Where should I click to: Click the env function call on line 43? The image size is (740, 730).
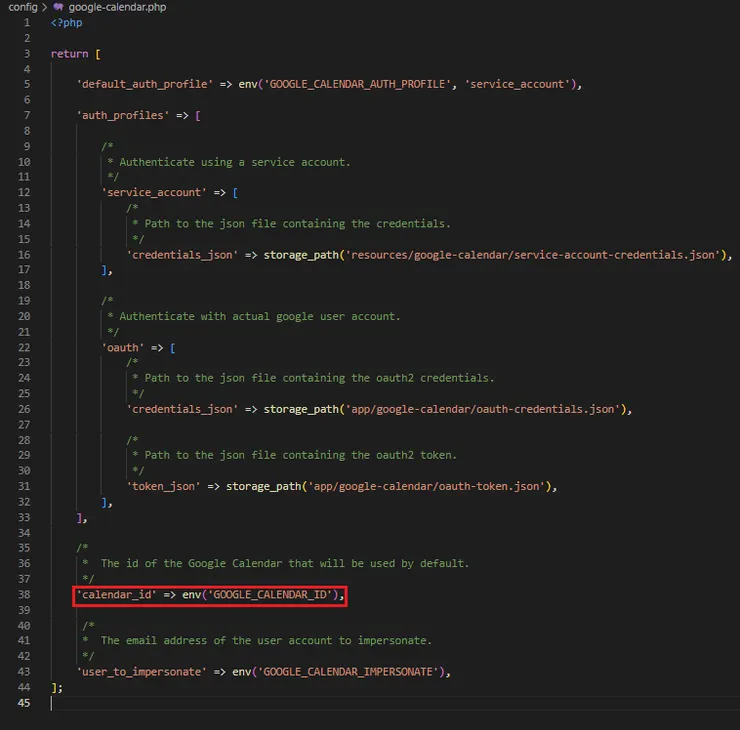click(241, 672)
